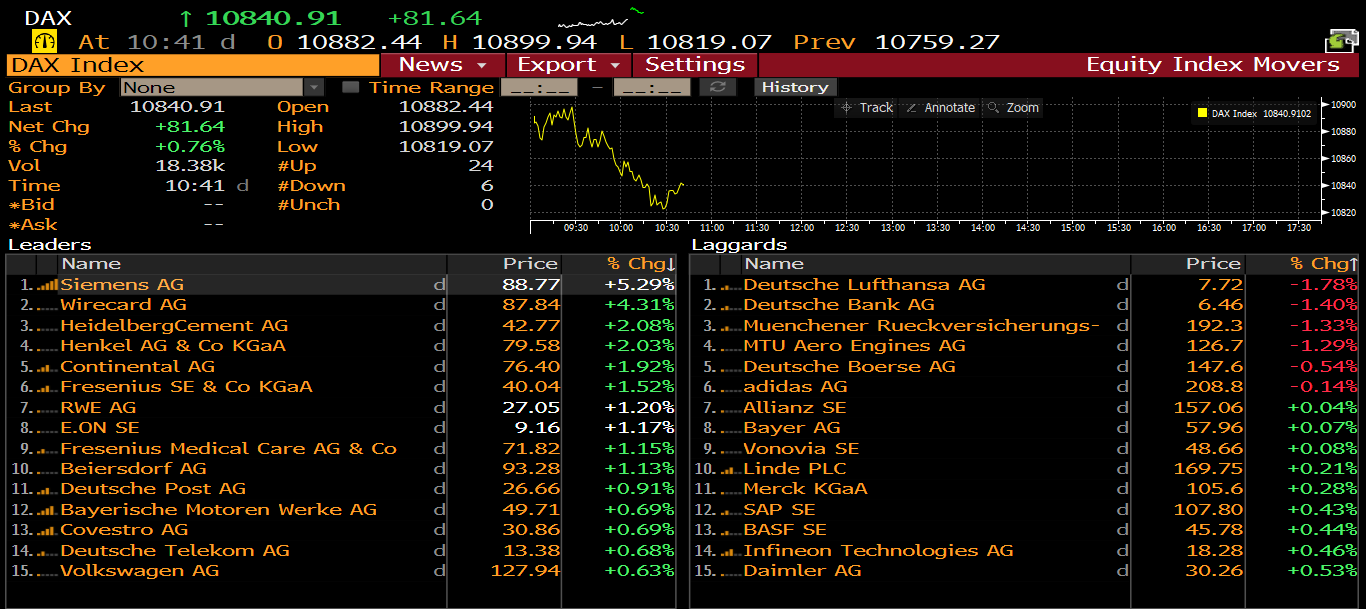The height and width of the screenshot is (609, 1366).
Task: Select RWE AG row
Action: [340, 408]
